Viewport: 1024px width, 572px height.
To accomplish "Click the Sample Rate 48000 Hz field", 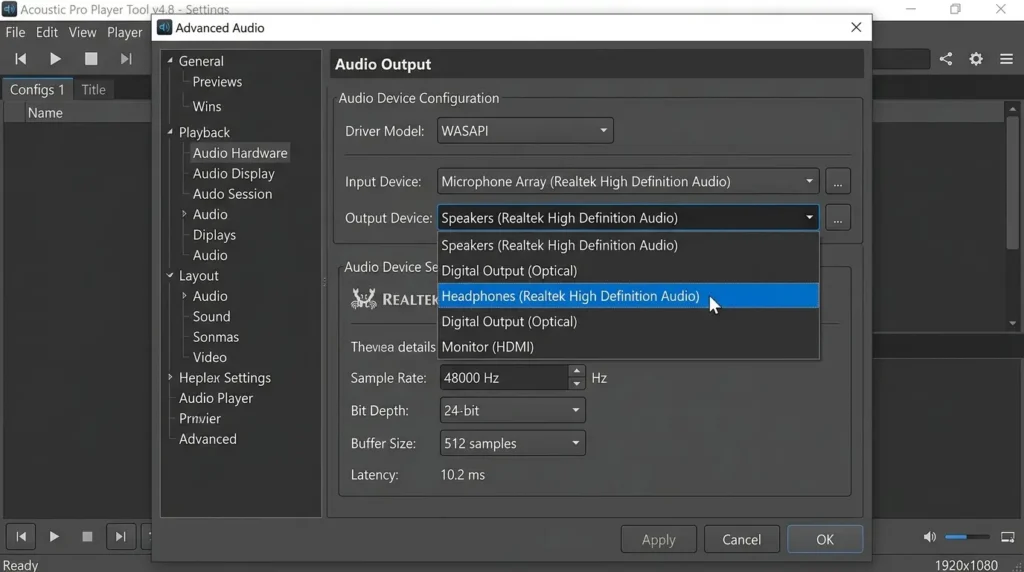I will [504, 377].
